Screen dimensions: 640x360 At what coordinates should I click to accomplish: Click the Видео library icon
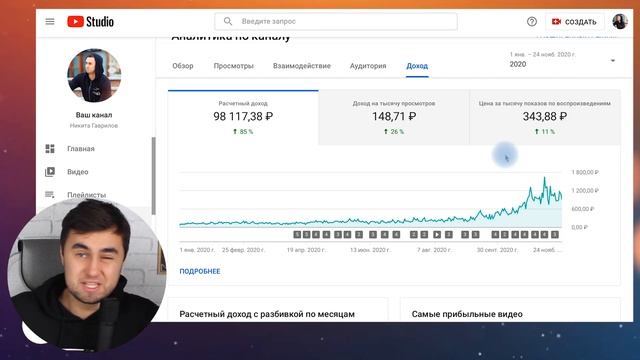[x=50, y=172]
